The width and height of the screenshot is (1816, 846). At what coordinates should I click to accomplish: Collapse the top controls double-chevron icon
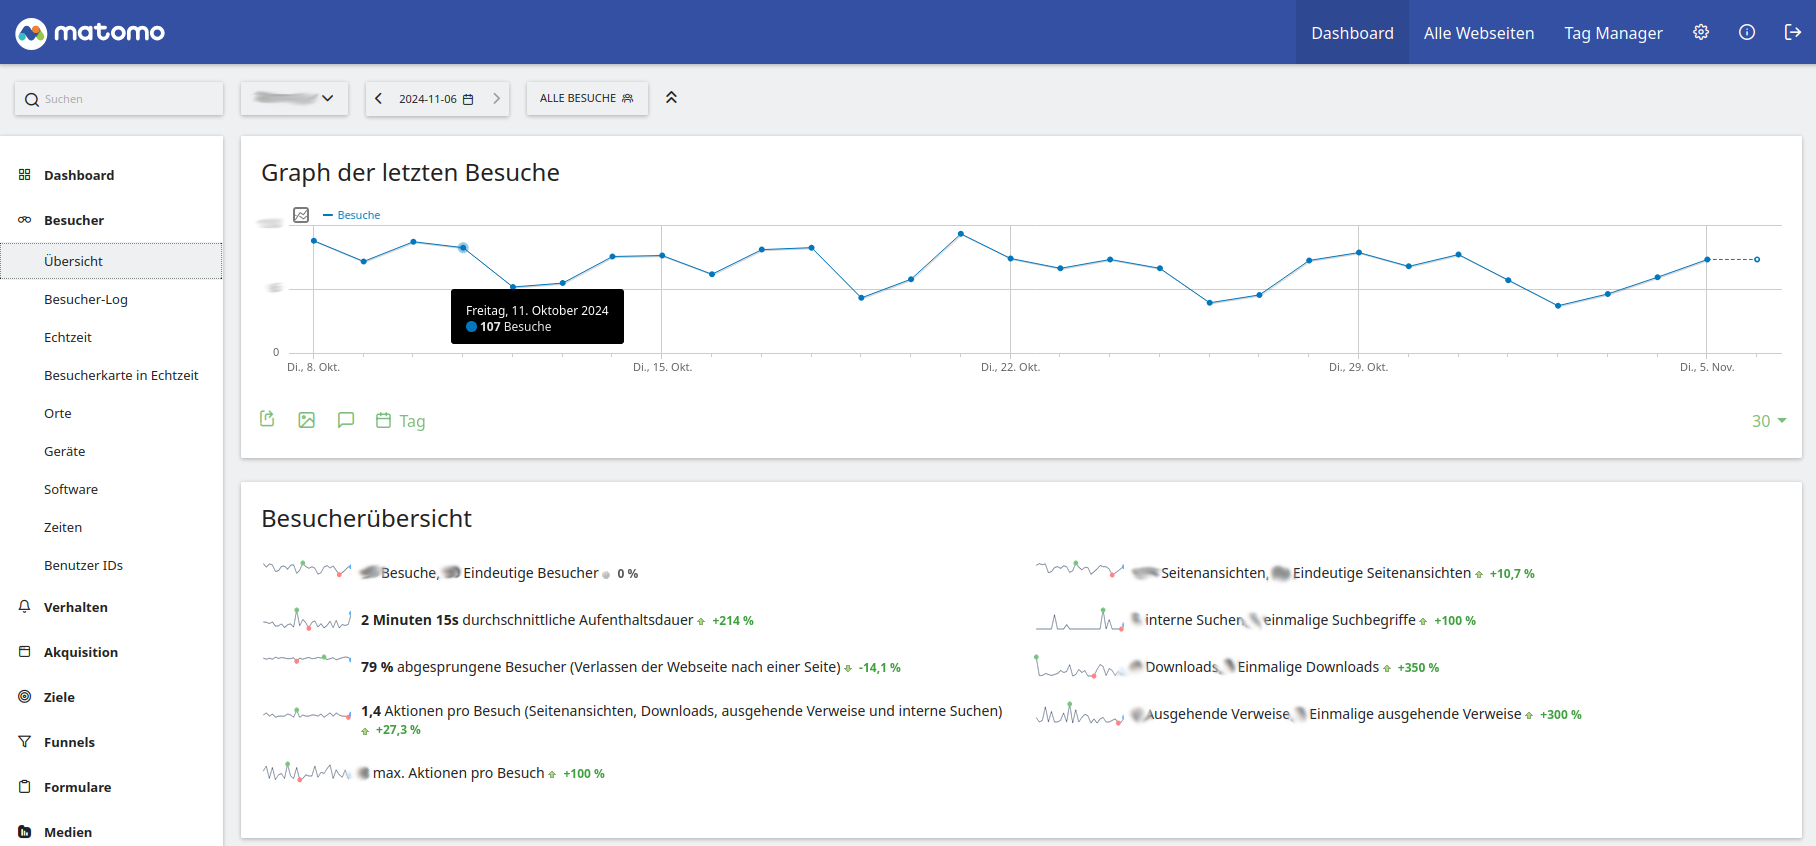click(671, 97)
